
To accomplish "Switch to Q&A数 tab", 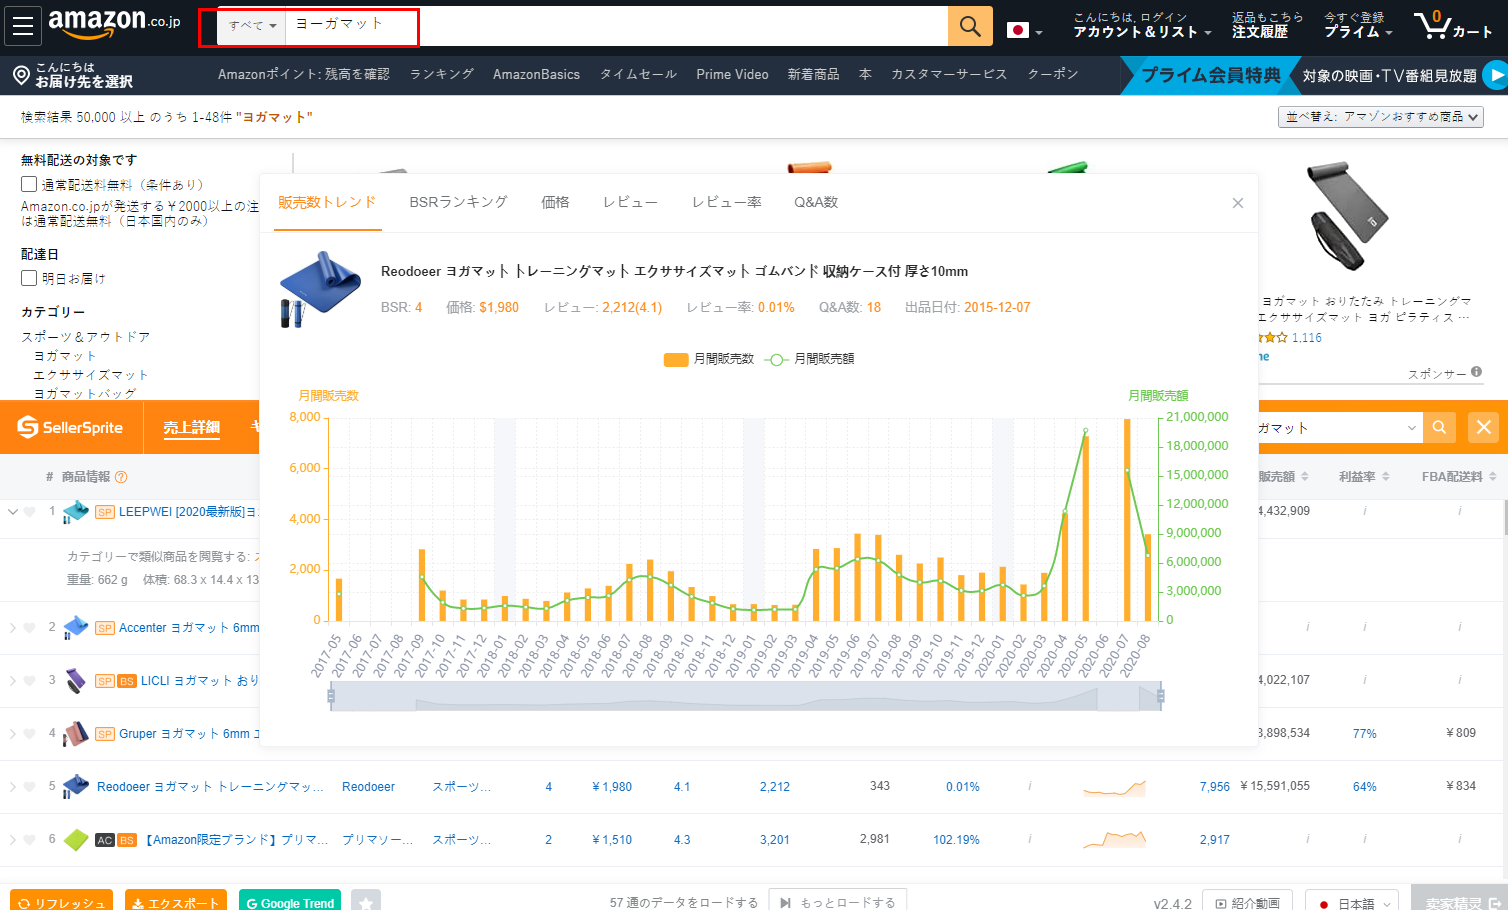I will point(816,202).
